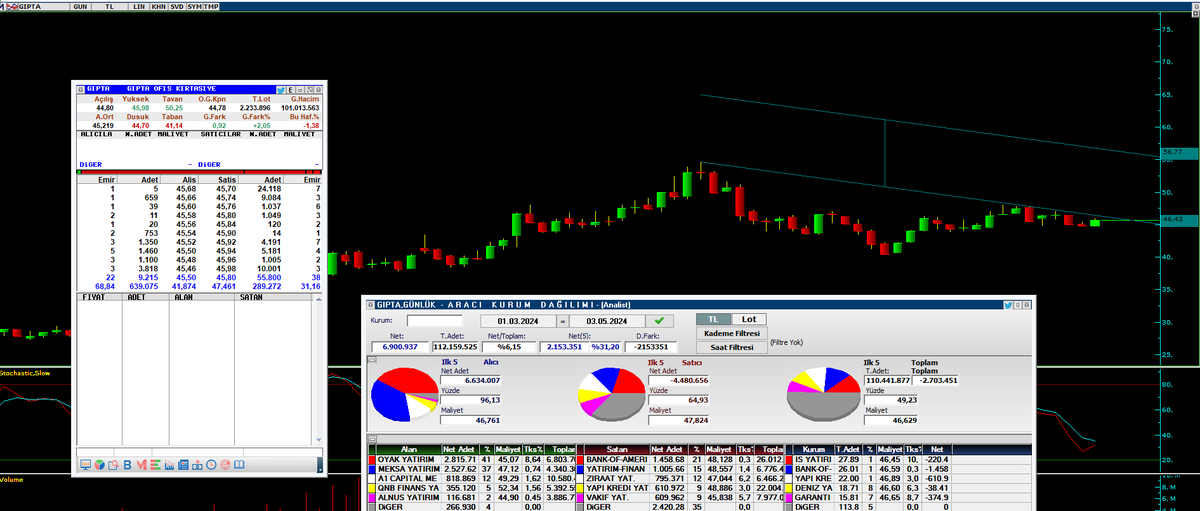This screenshot has width=1200, height=511.
Task: Expand the toolbar overflow handle in GIPTA window
Action: (320, 465)
